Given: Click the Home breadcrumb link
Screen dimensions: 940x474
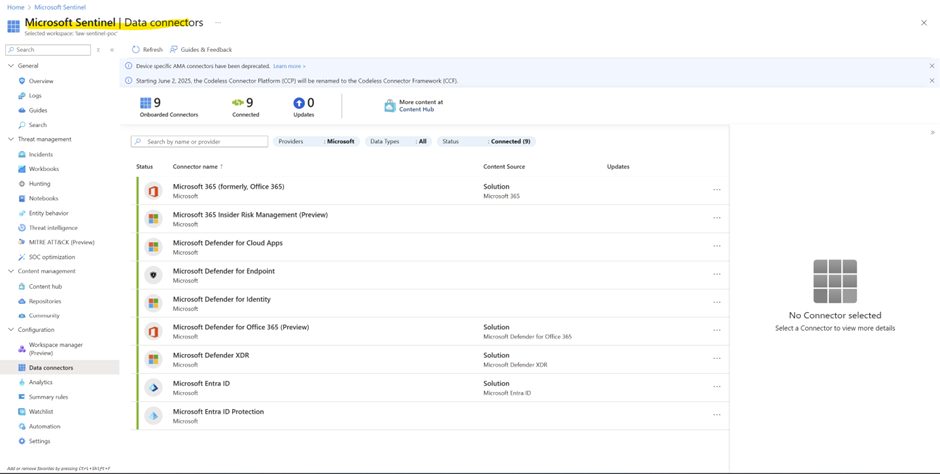Looking at the screenshot, I should [x=15, y=7].
